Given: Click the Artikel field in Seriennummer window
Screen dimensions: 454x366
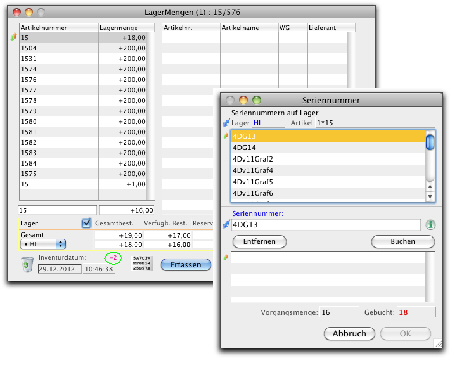Looking at the screenshot, I should click(375, 123).
